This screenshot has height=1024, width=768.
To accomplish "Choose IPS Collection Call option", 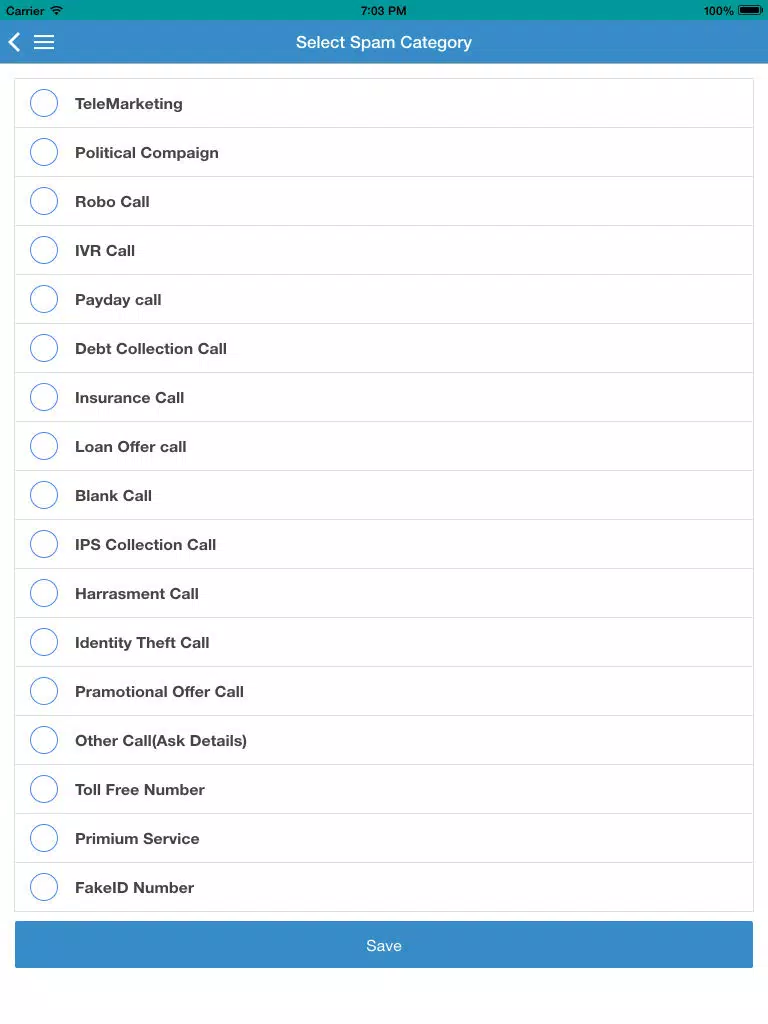I will pos(384,544).
